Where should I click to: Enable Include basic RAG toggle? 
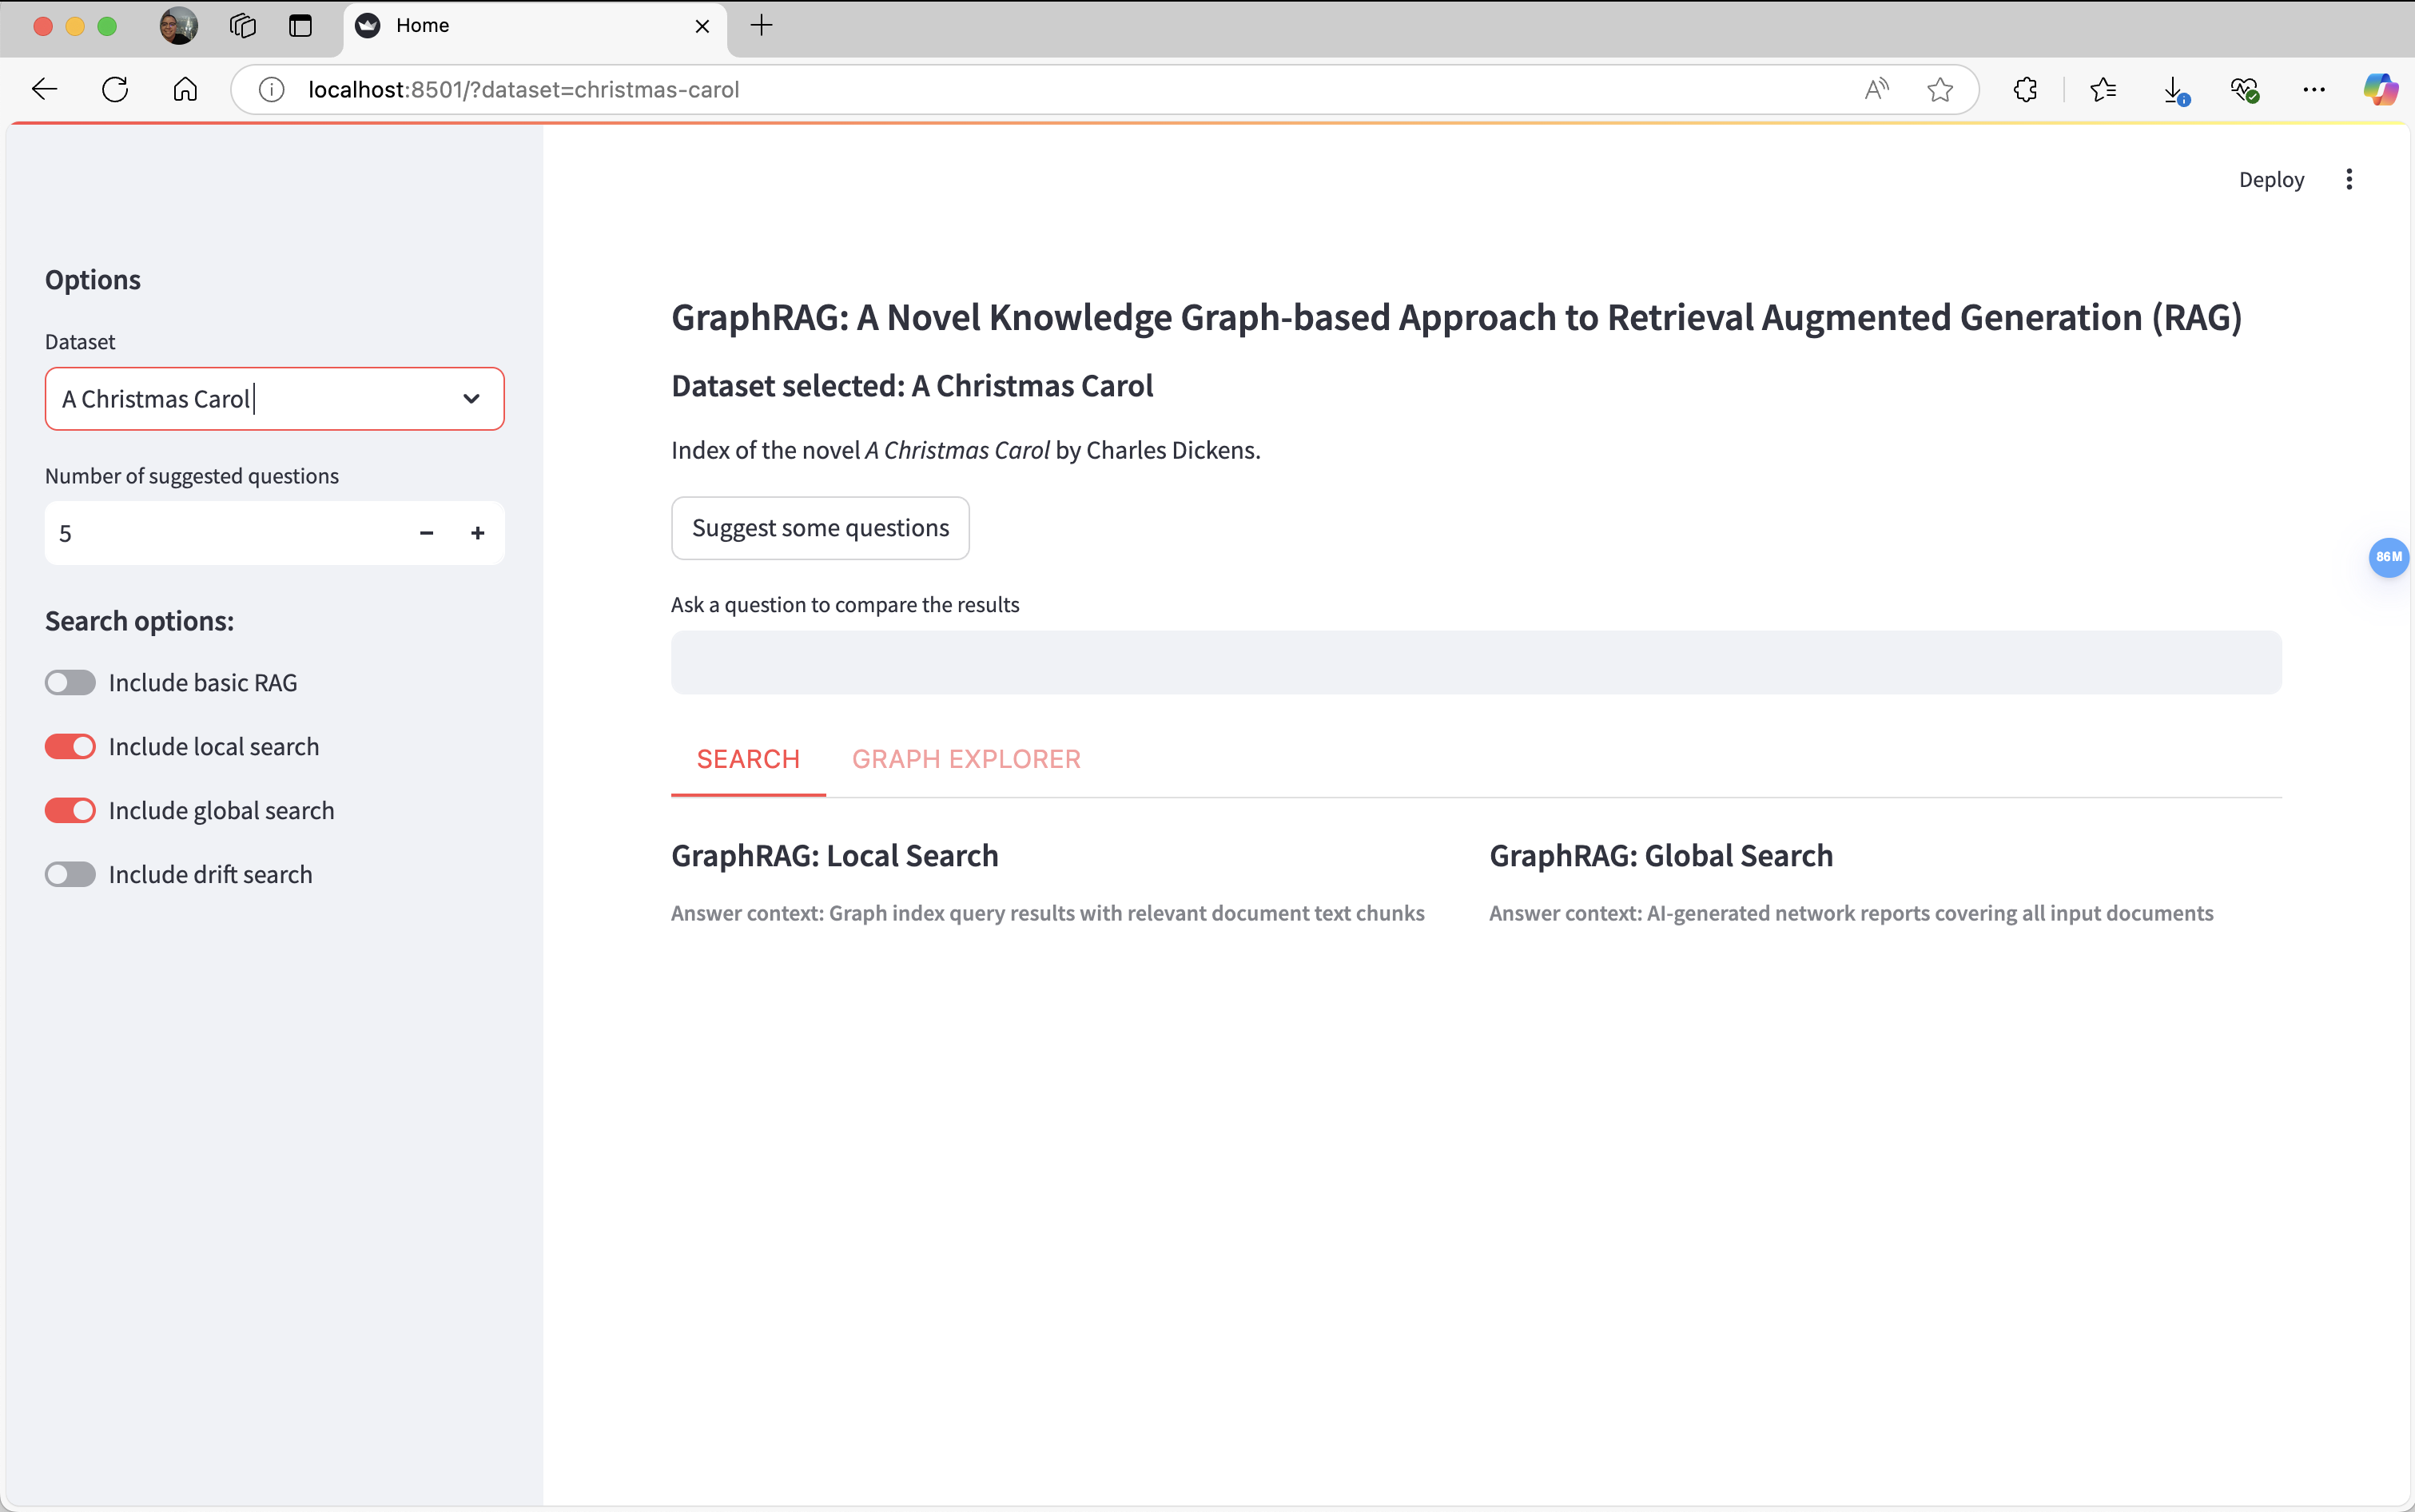point(70,683)
